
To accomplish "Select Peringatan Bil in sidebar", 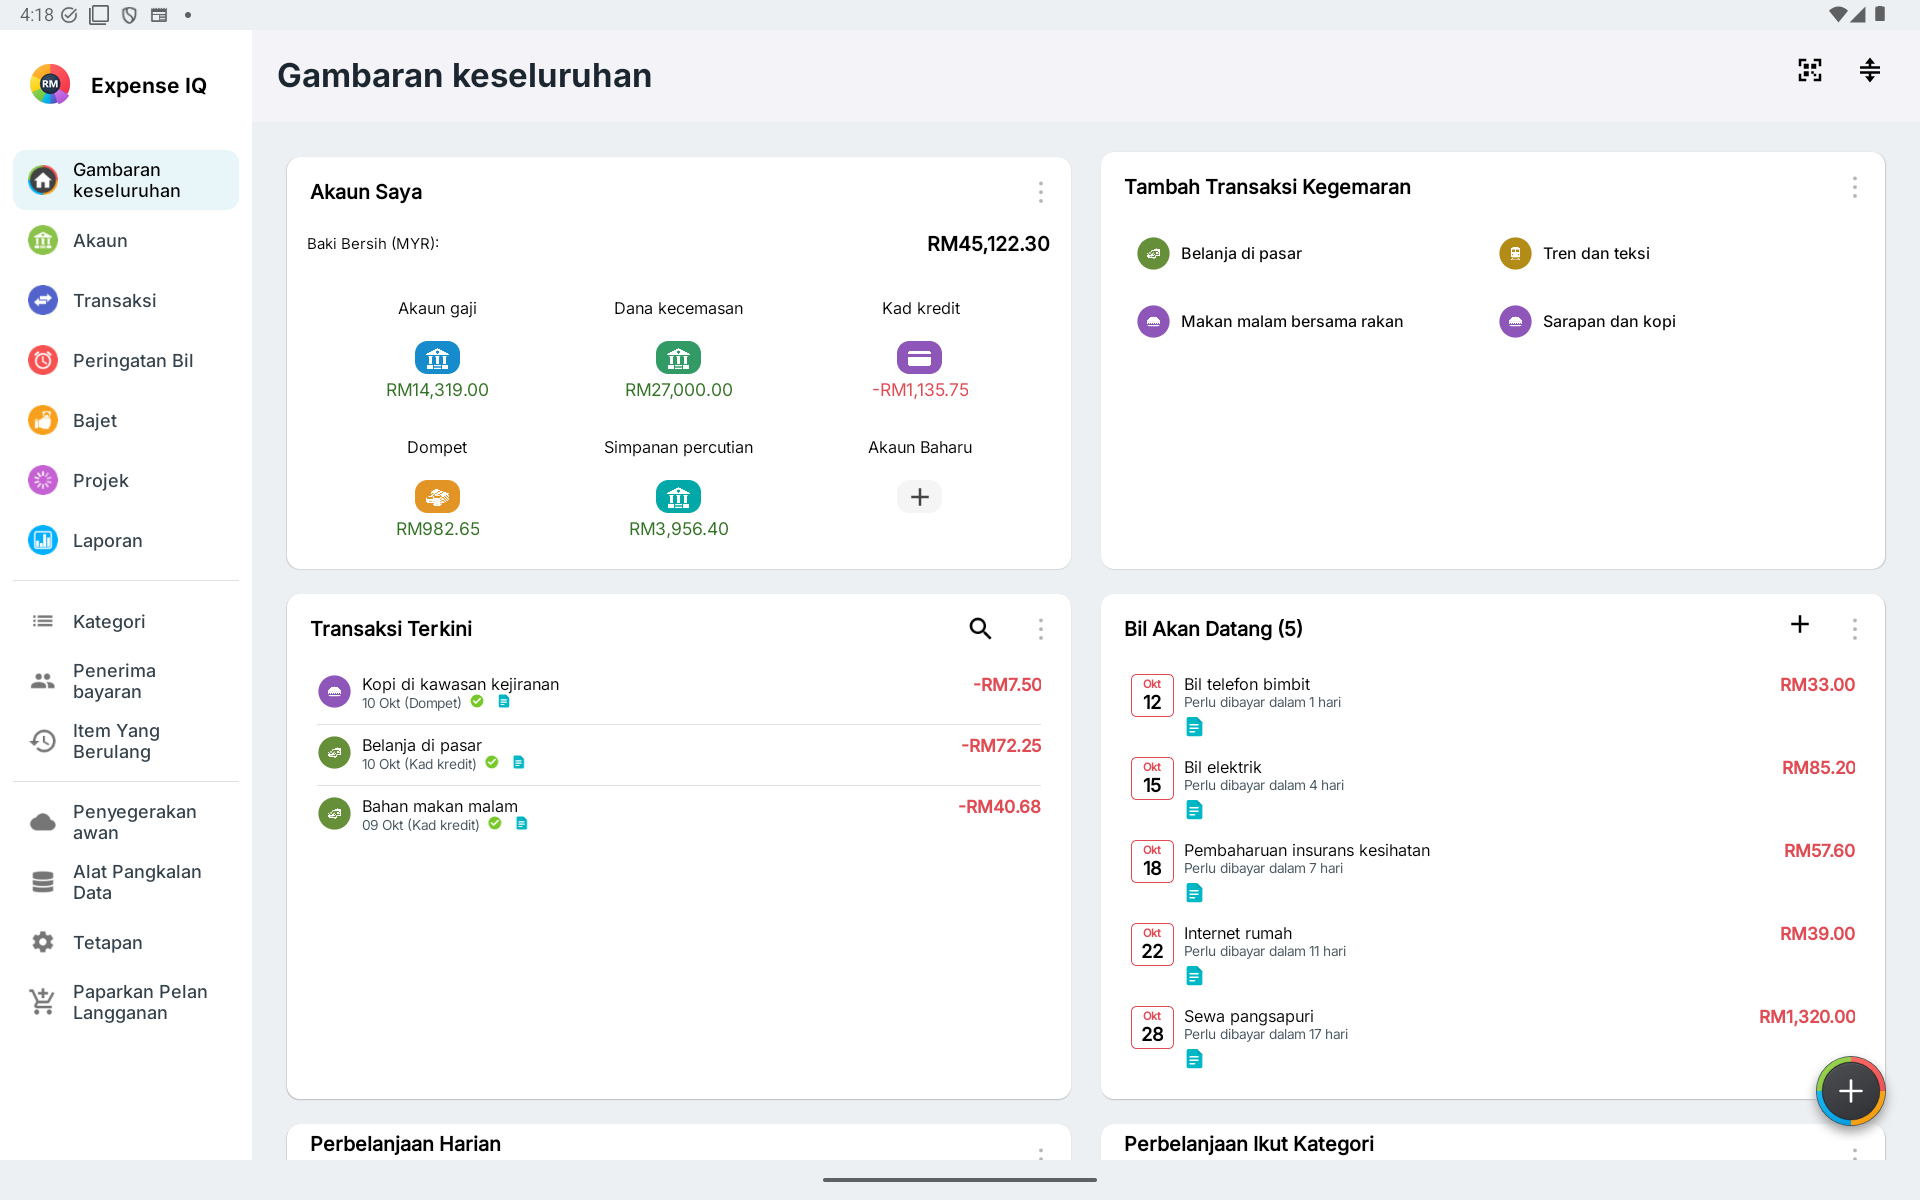I will click(126, 360).
